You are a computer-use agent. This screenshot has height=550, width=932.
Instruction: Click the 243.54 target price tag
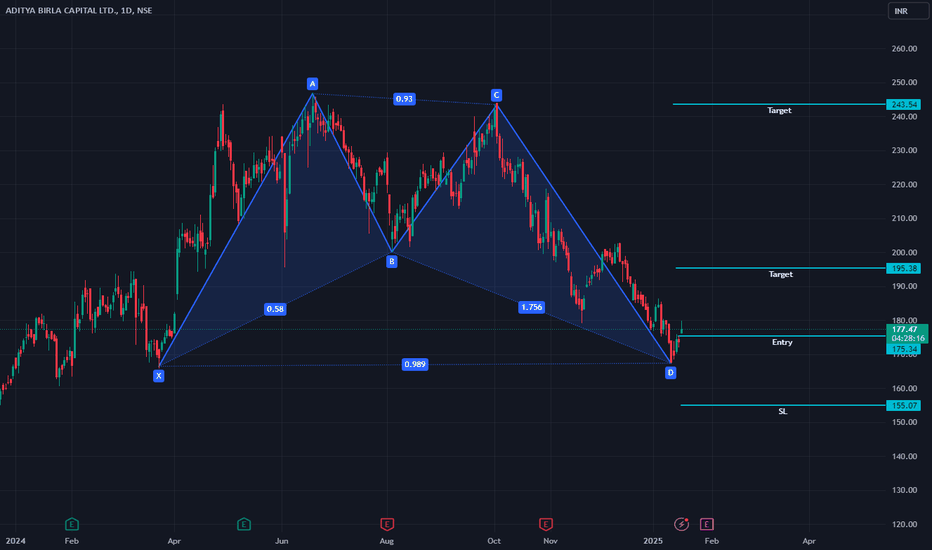click(x=901, y=104)
